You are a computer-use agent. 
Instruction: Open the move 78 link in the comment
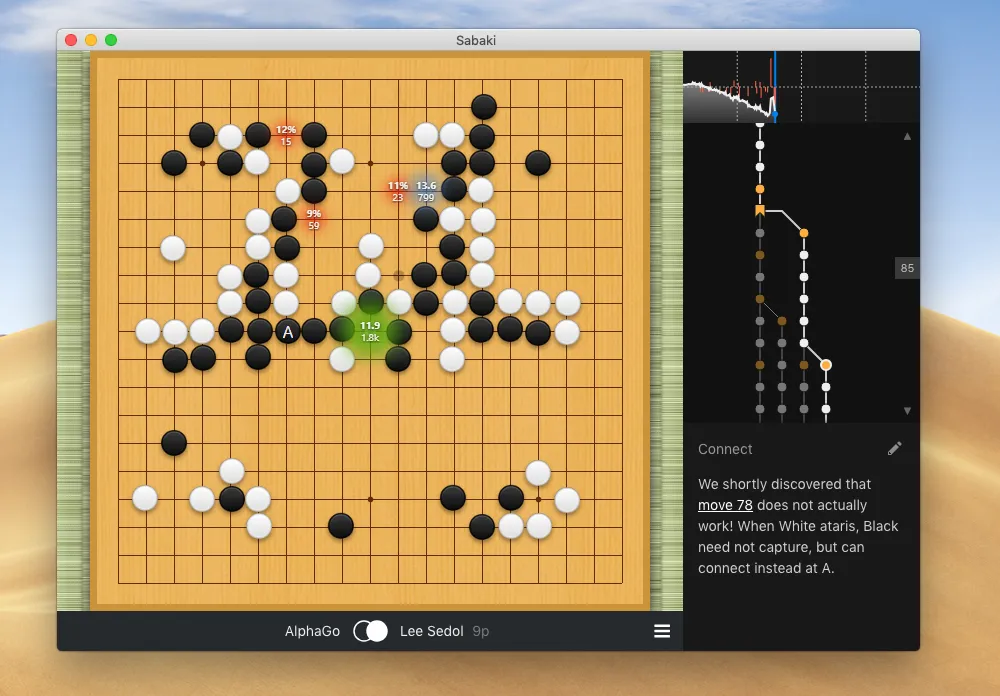725,505
